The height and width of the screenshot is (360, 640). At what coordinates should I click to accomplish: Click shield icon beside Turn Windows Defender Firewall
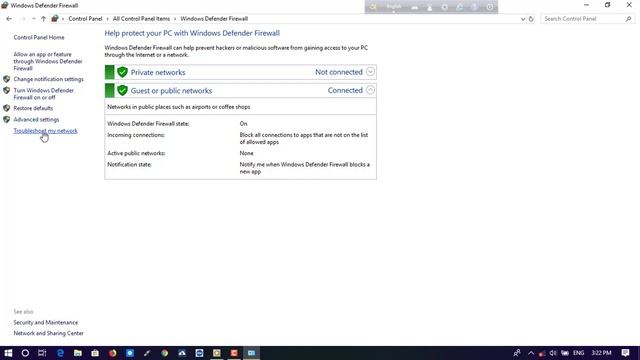(x=7, y=90)
